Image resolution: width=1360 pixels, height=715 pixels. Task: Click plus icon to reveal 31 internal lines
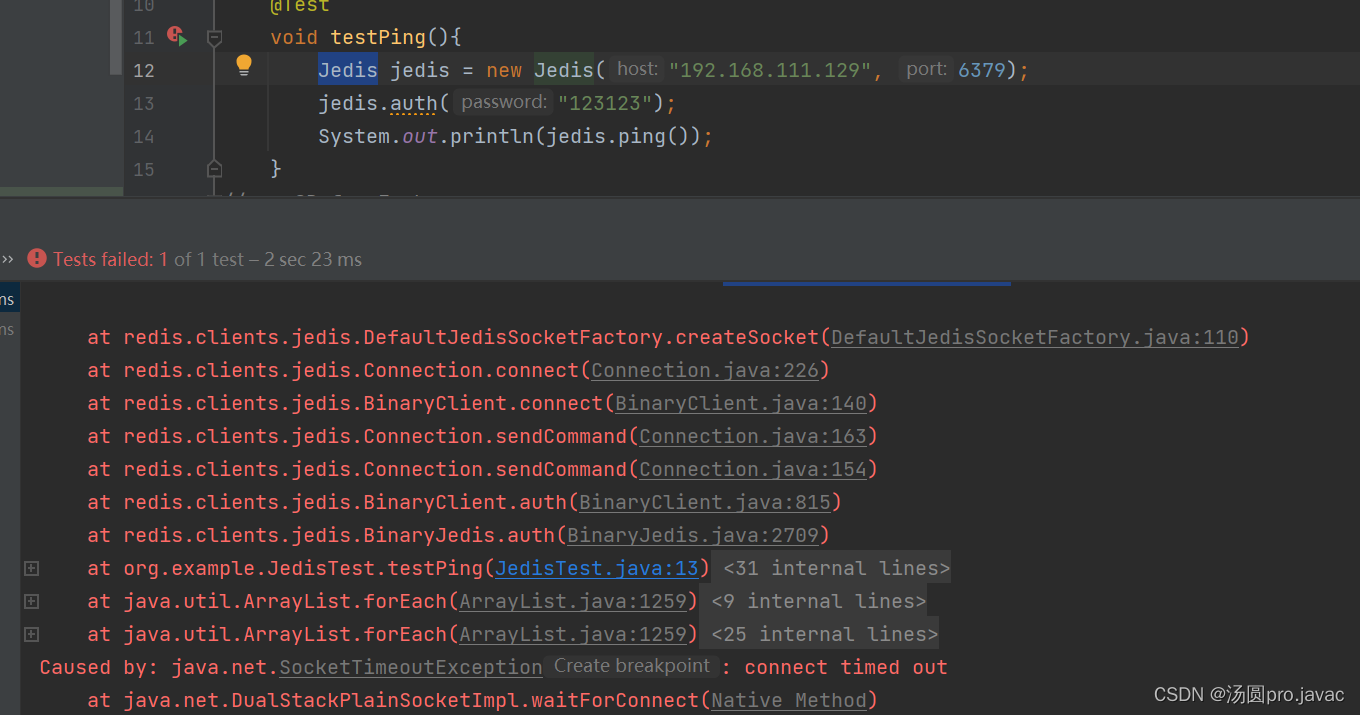tap(30, 567)
